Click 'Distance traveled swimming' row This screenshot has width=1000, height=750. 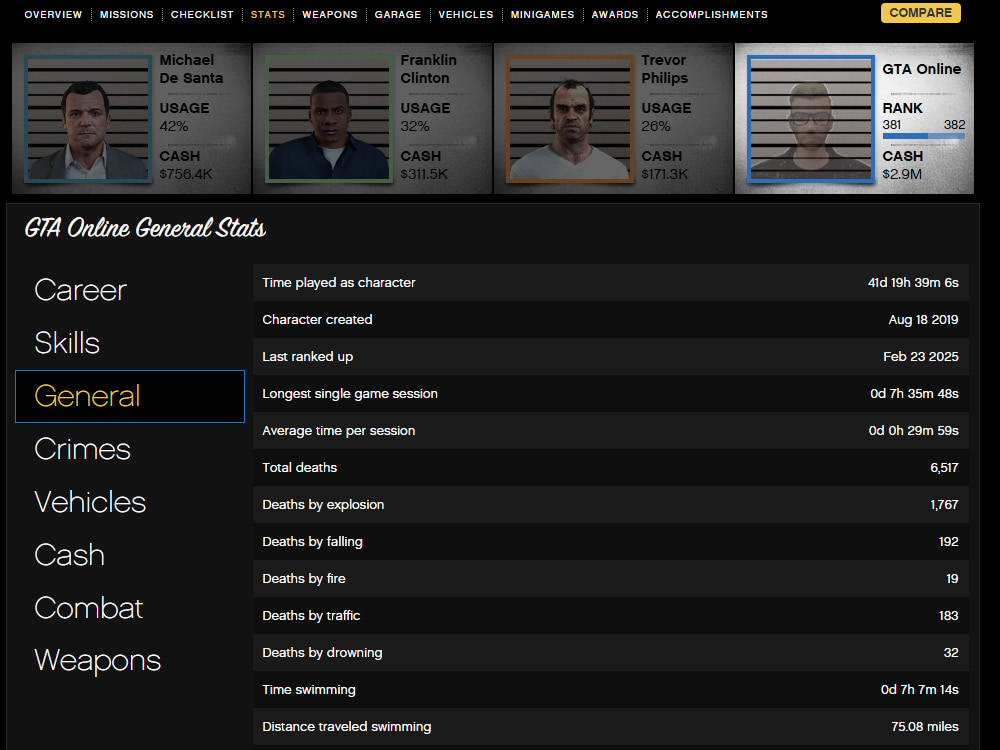(x=611, y=726)
